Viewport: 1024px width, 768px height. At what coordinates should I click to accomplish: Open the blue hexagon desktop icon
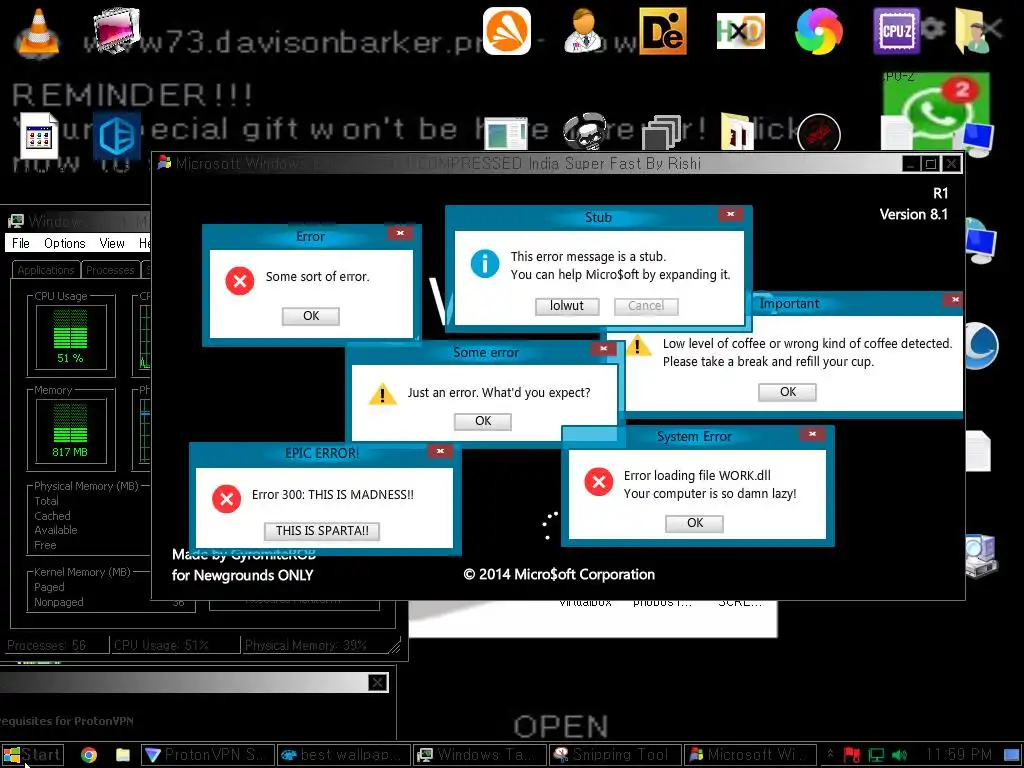tap(117, 136)
